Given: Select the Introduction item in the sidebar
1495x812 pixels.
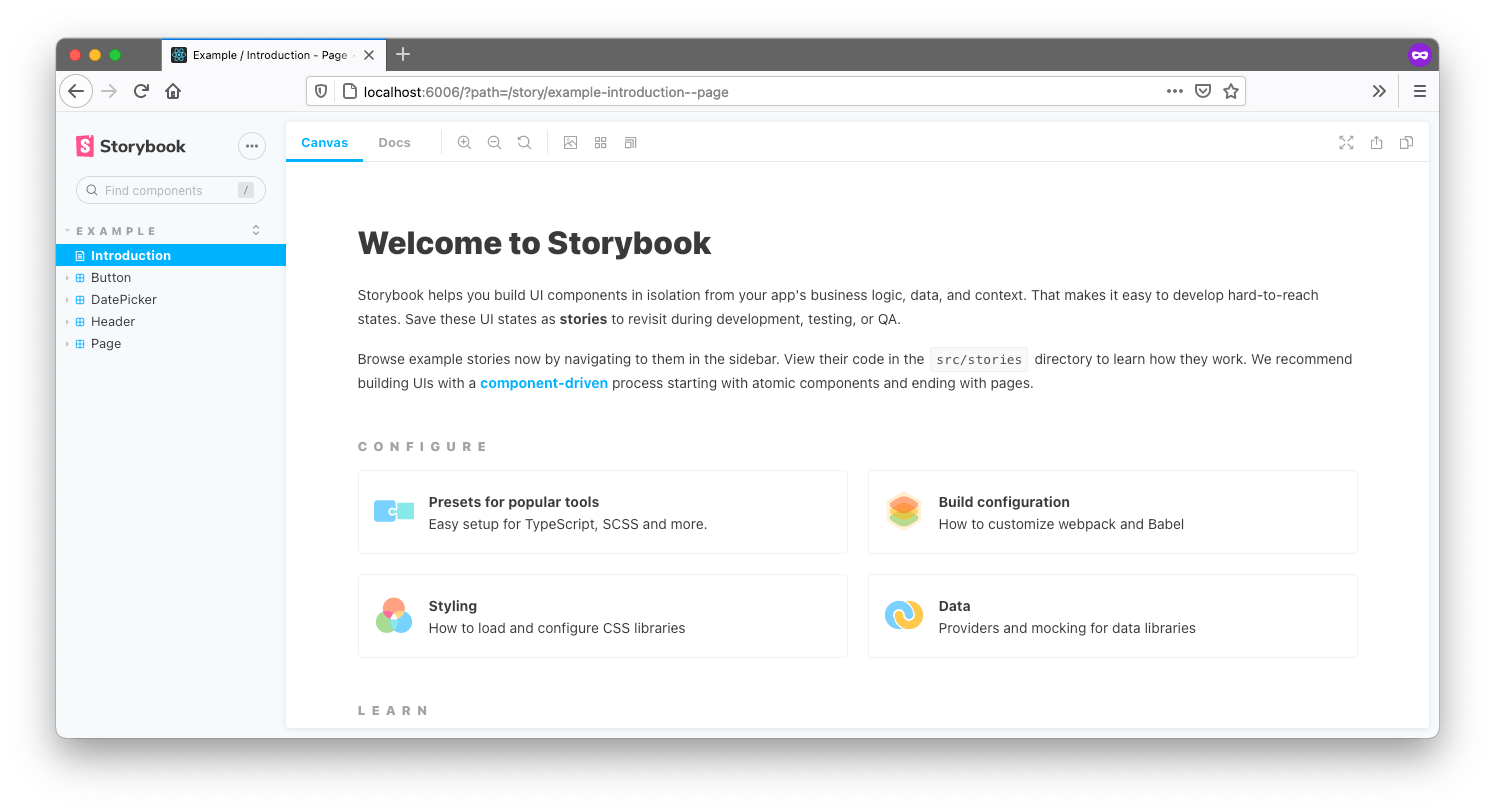Looking at the screenshot, I should [x=171, y=255].
